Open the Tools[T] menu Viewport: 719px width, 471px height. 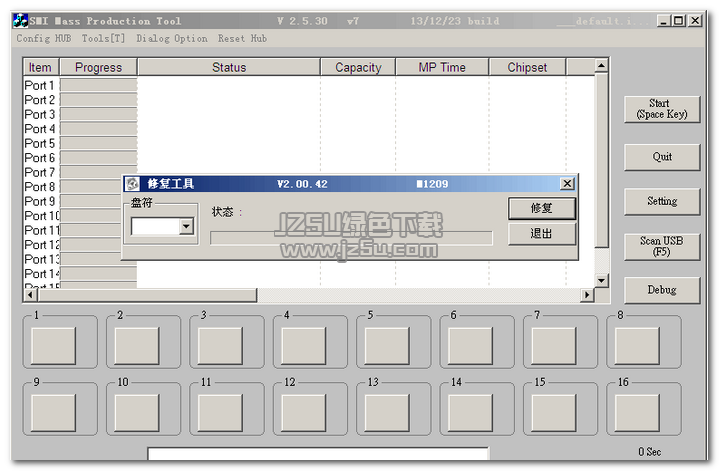click(103, 39)
